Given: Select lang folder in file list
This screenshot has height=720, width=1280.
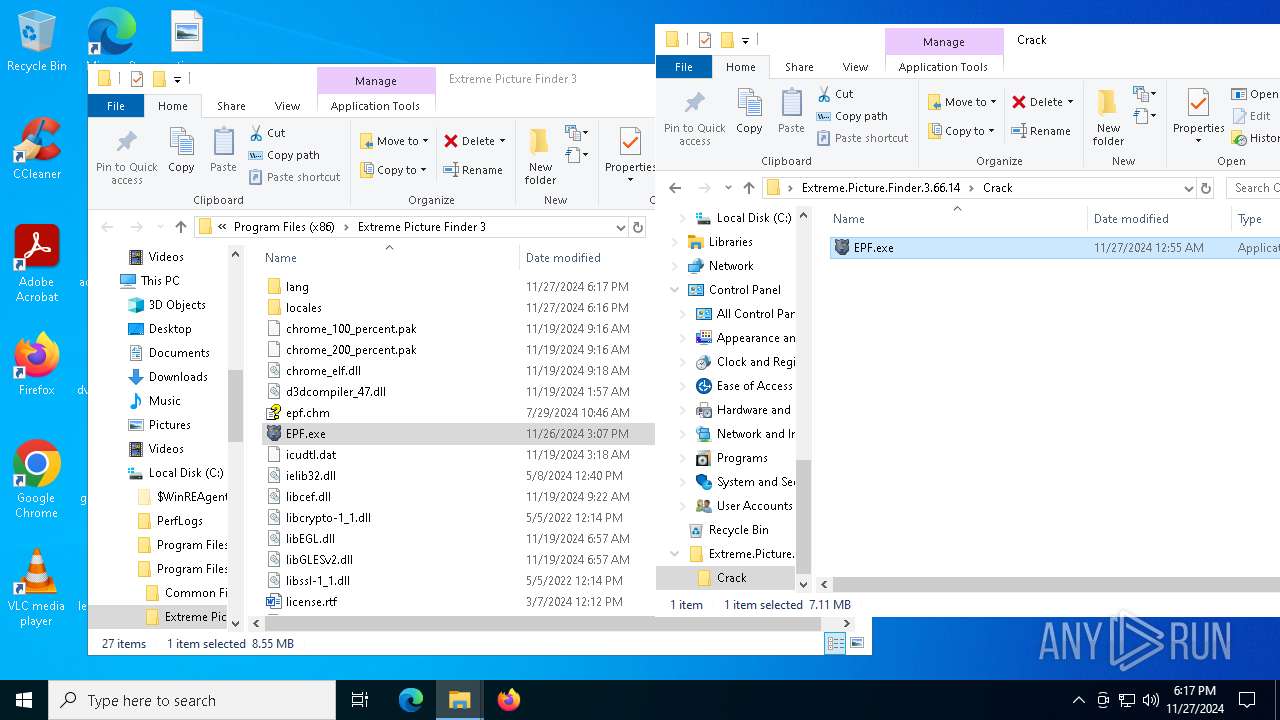Looking at the screenshot, I should click(x=297, y=287).
